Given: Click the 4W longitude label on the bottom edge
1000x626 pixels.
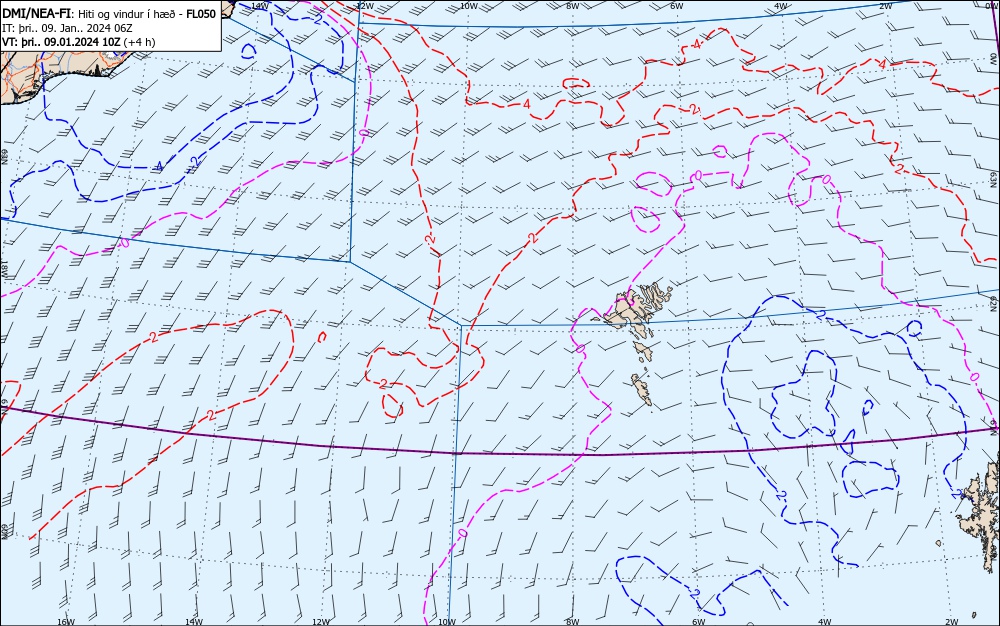Looking at the screenshot, I should coord(825,622).
